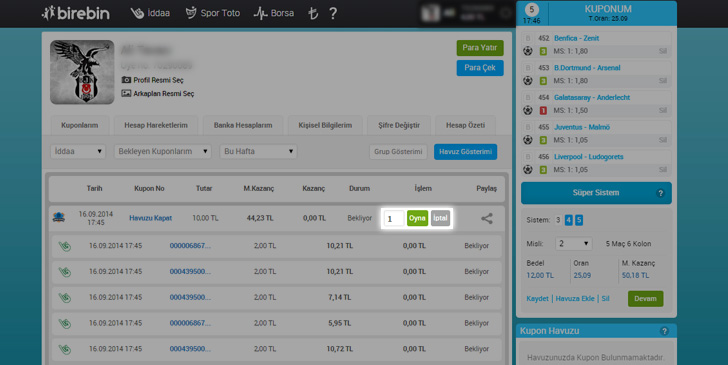Open the Bu Hafta period dropdown
The width and height of the screenshot is (728, 365).
258,151
